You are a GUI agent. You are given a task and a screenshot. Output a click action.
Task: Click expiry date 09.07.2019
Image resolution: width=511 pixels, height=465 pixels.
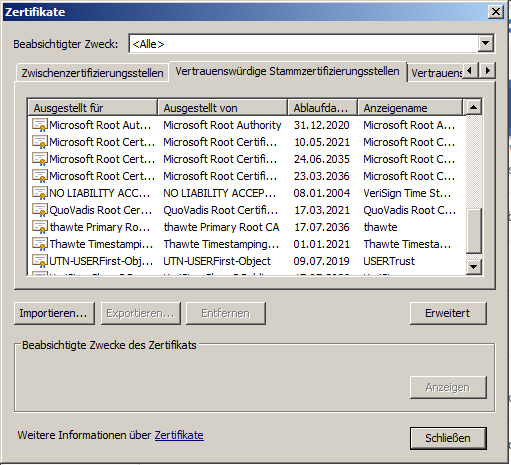click(322, 261)
